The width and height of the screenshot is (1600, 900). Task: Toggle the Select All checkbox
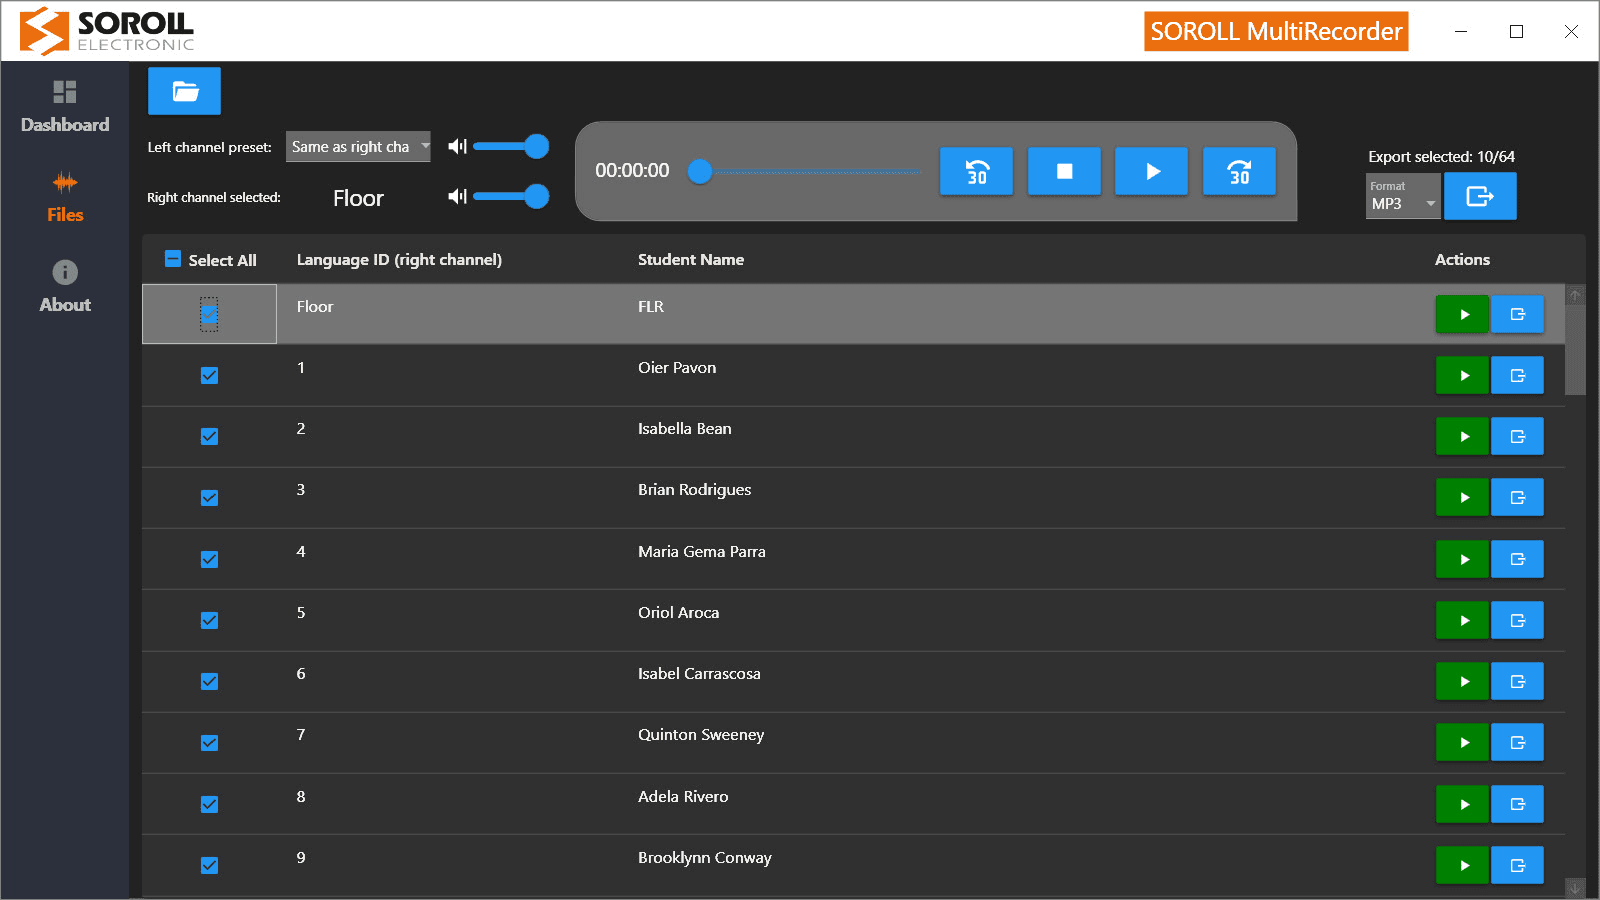(x=173, y=259)
